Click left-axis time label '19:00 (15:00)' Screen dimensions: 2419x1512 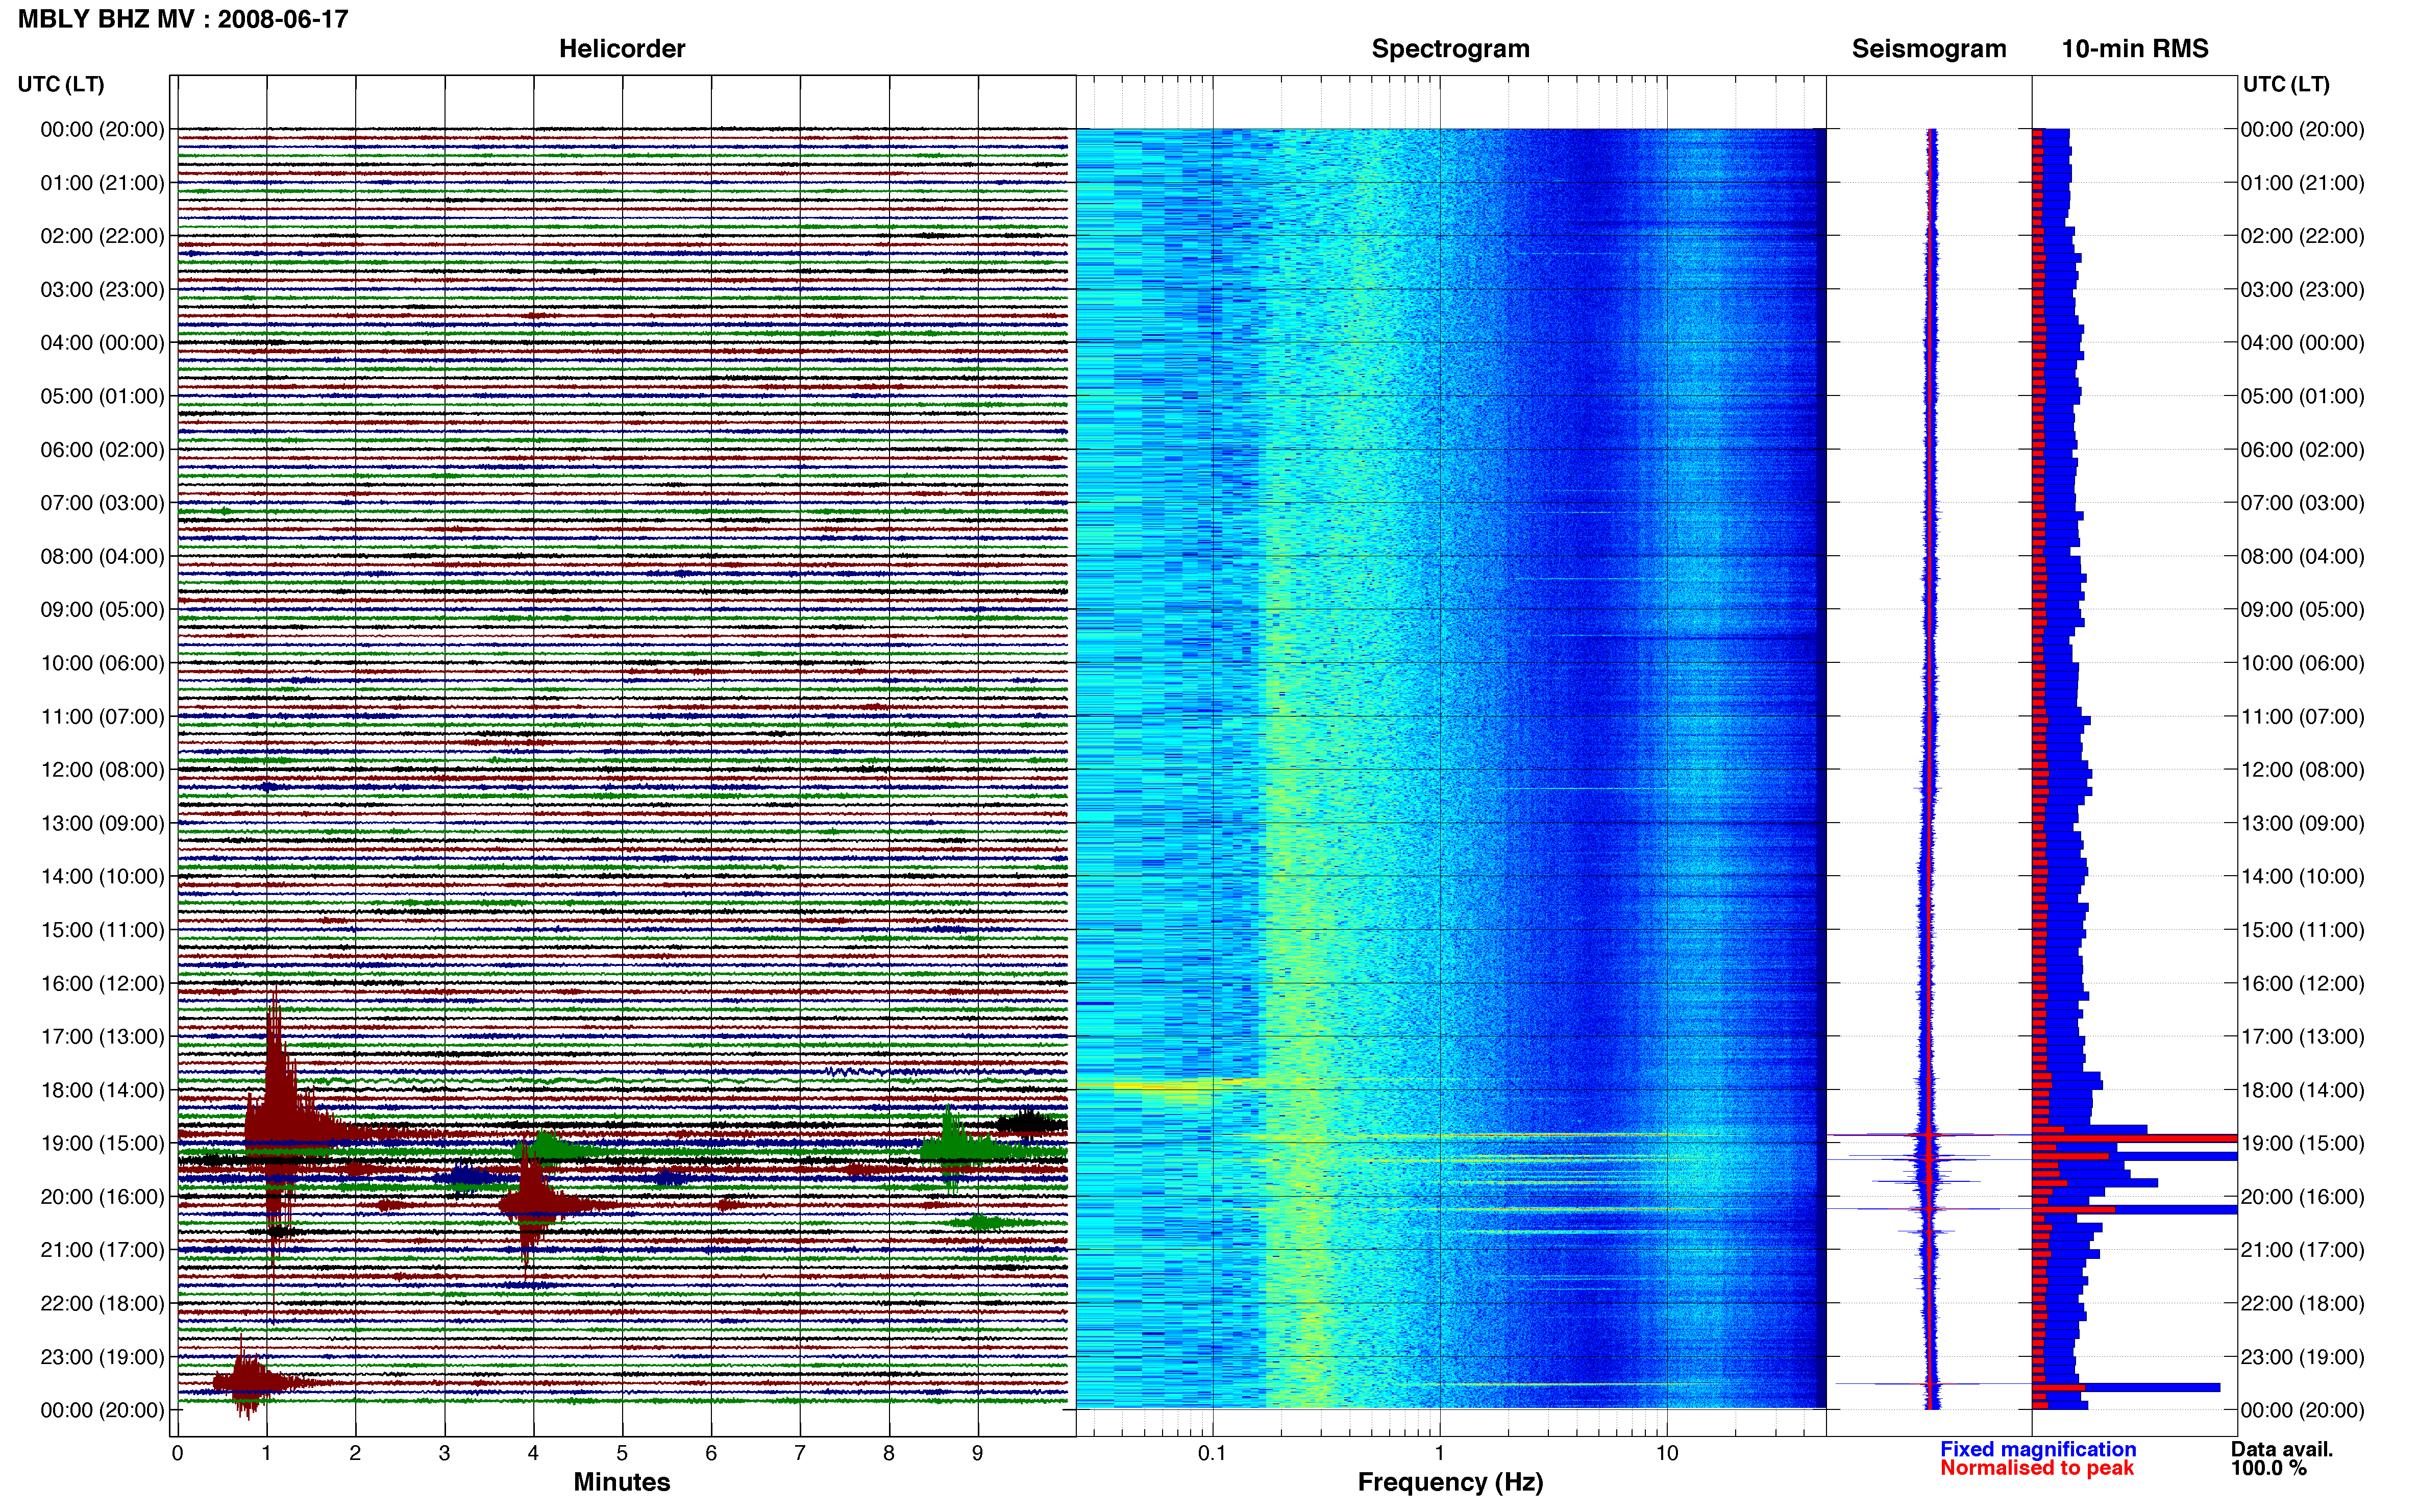[x=102, y=1144]
